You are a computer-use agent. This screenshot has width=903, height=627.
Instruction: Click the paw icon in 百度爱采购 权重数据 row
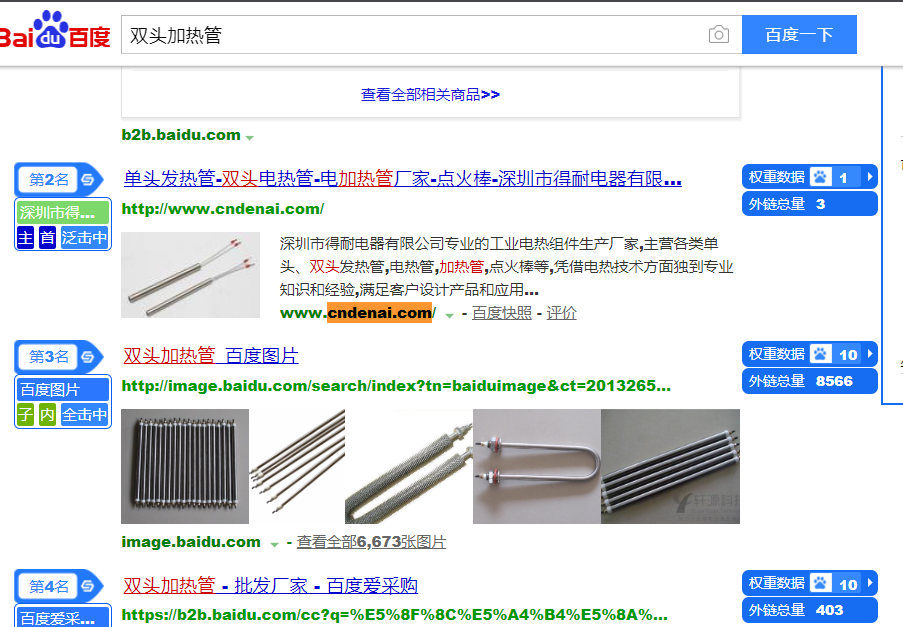coord(821,583)
